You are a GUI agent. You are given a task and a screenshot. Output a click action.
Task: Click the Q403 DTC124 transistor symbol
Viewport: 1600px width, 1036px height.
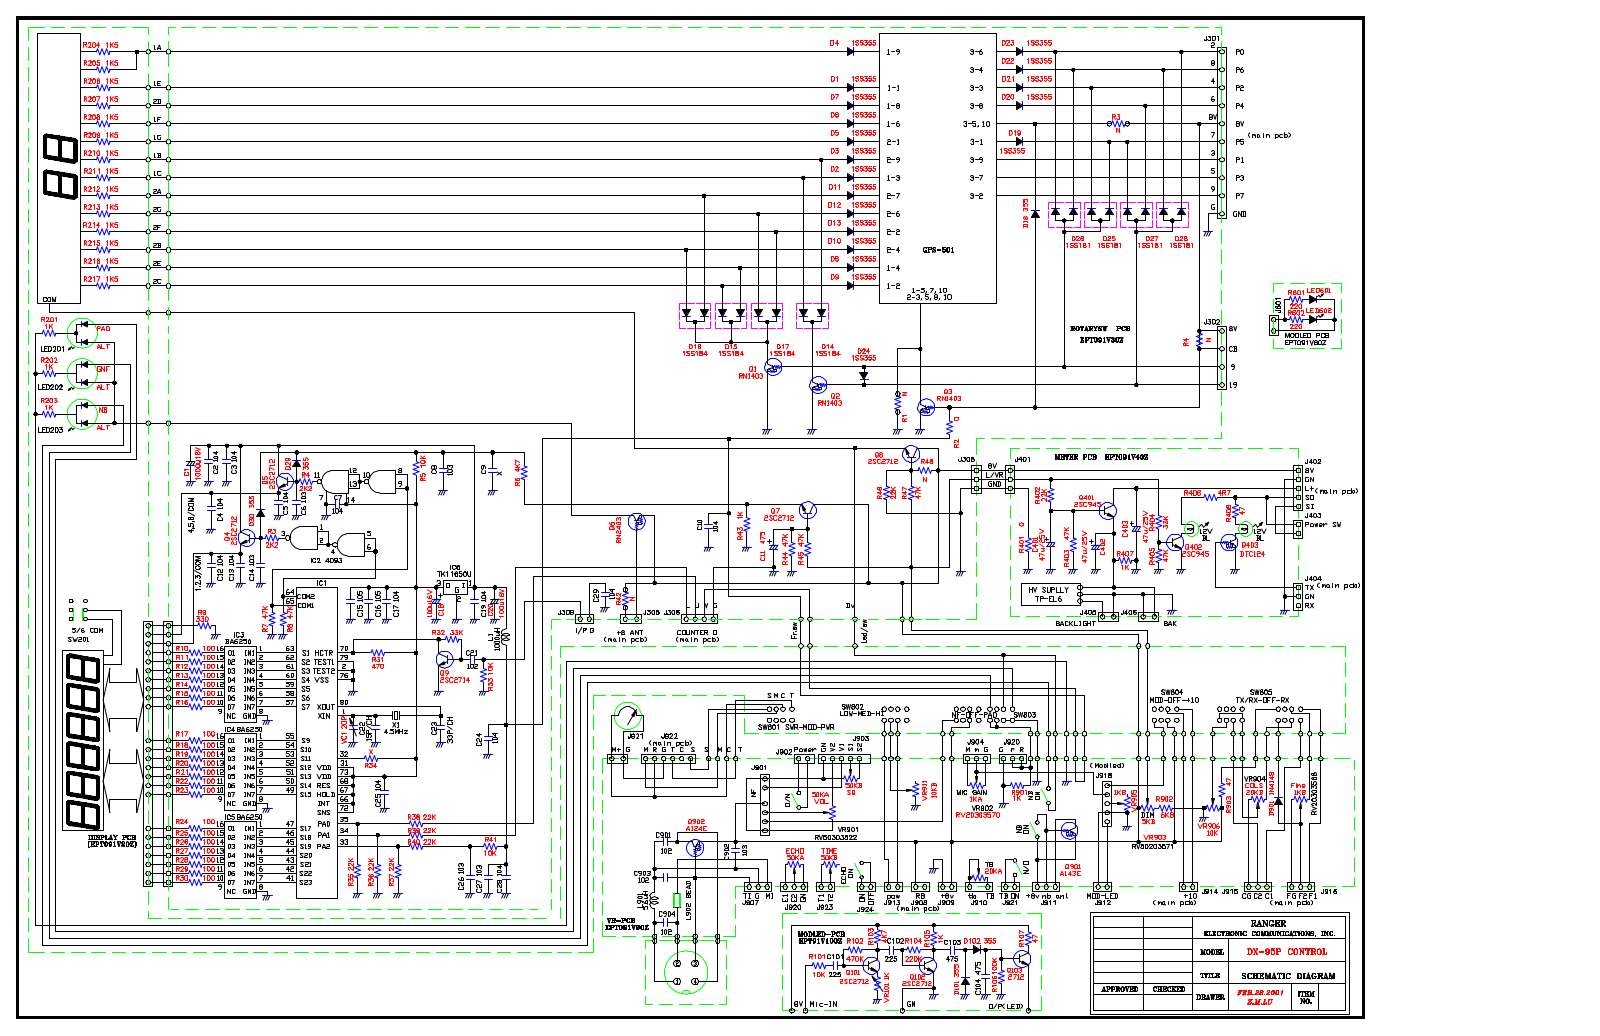pos(1229,543)
